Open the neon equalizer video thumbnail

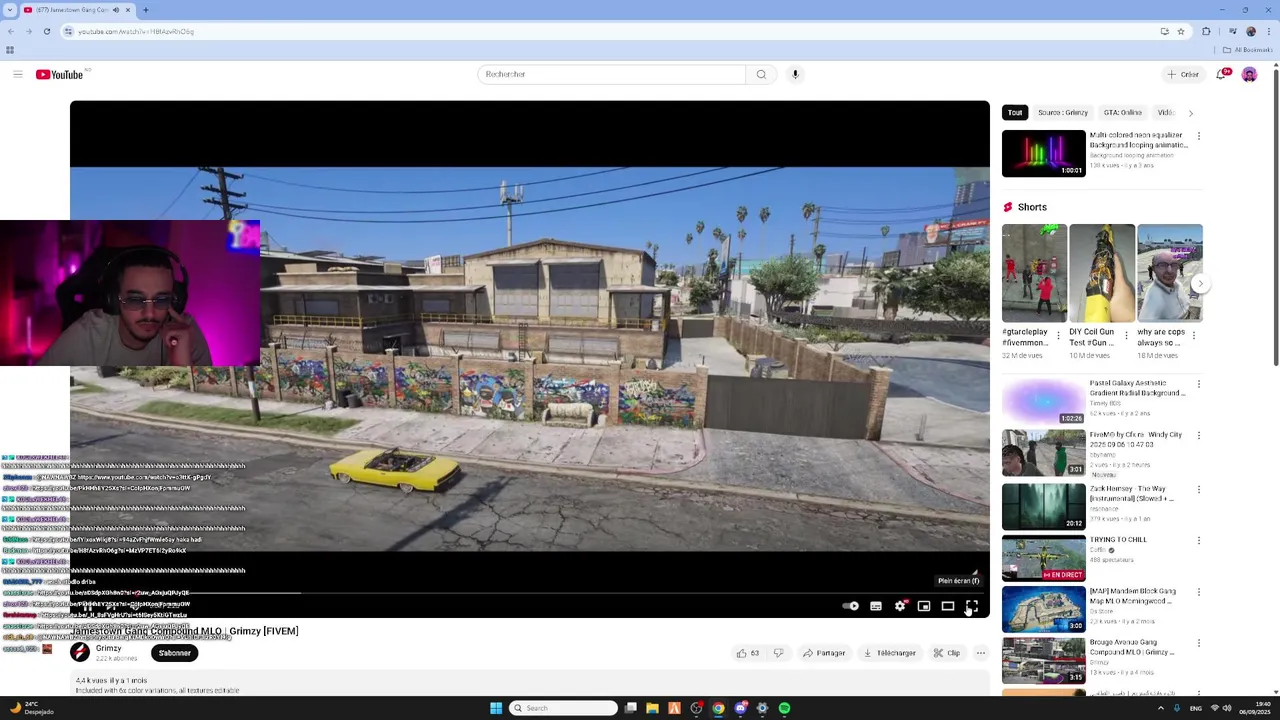point(1043,153)
